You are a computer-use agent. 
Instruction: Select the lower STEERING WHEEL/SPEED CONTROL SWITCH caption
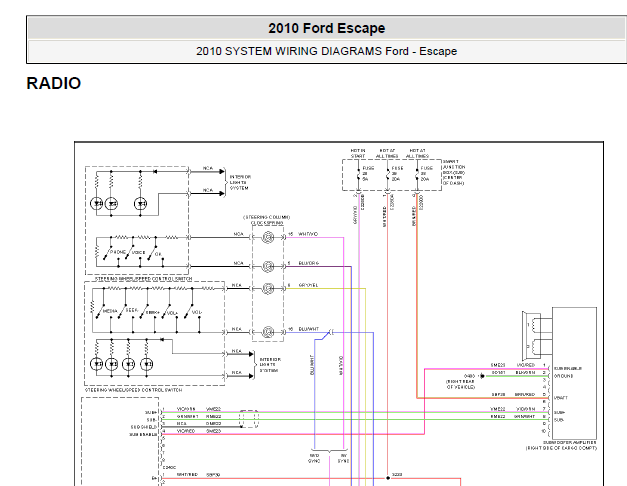(133, 390)
